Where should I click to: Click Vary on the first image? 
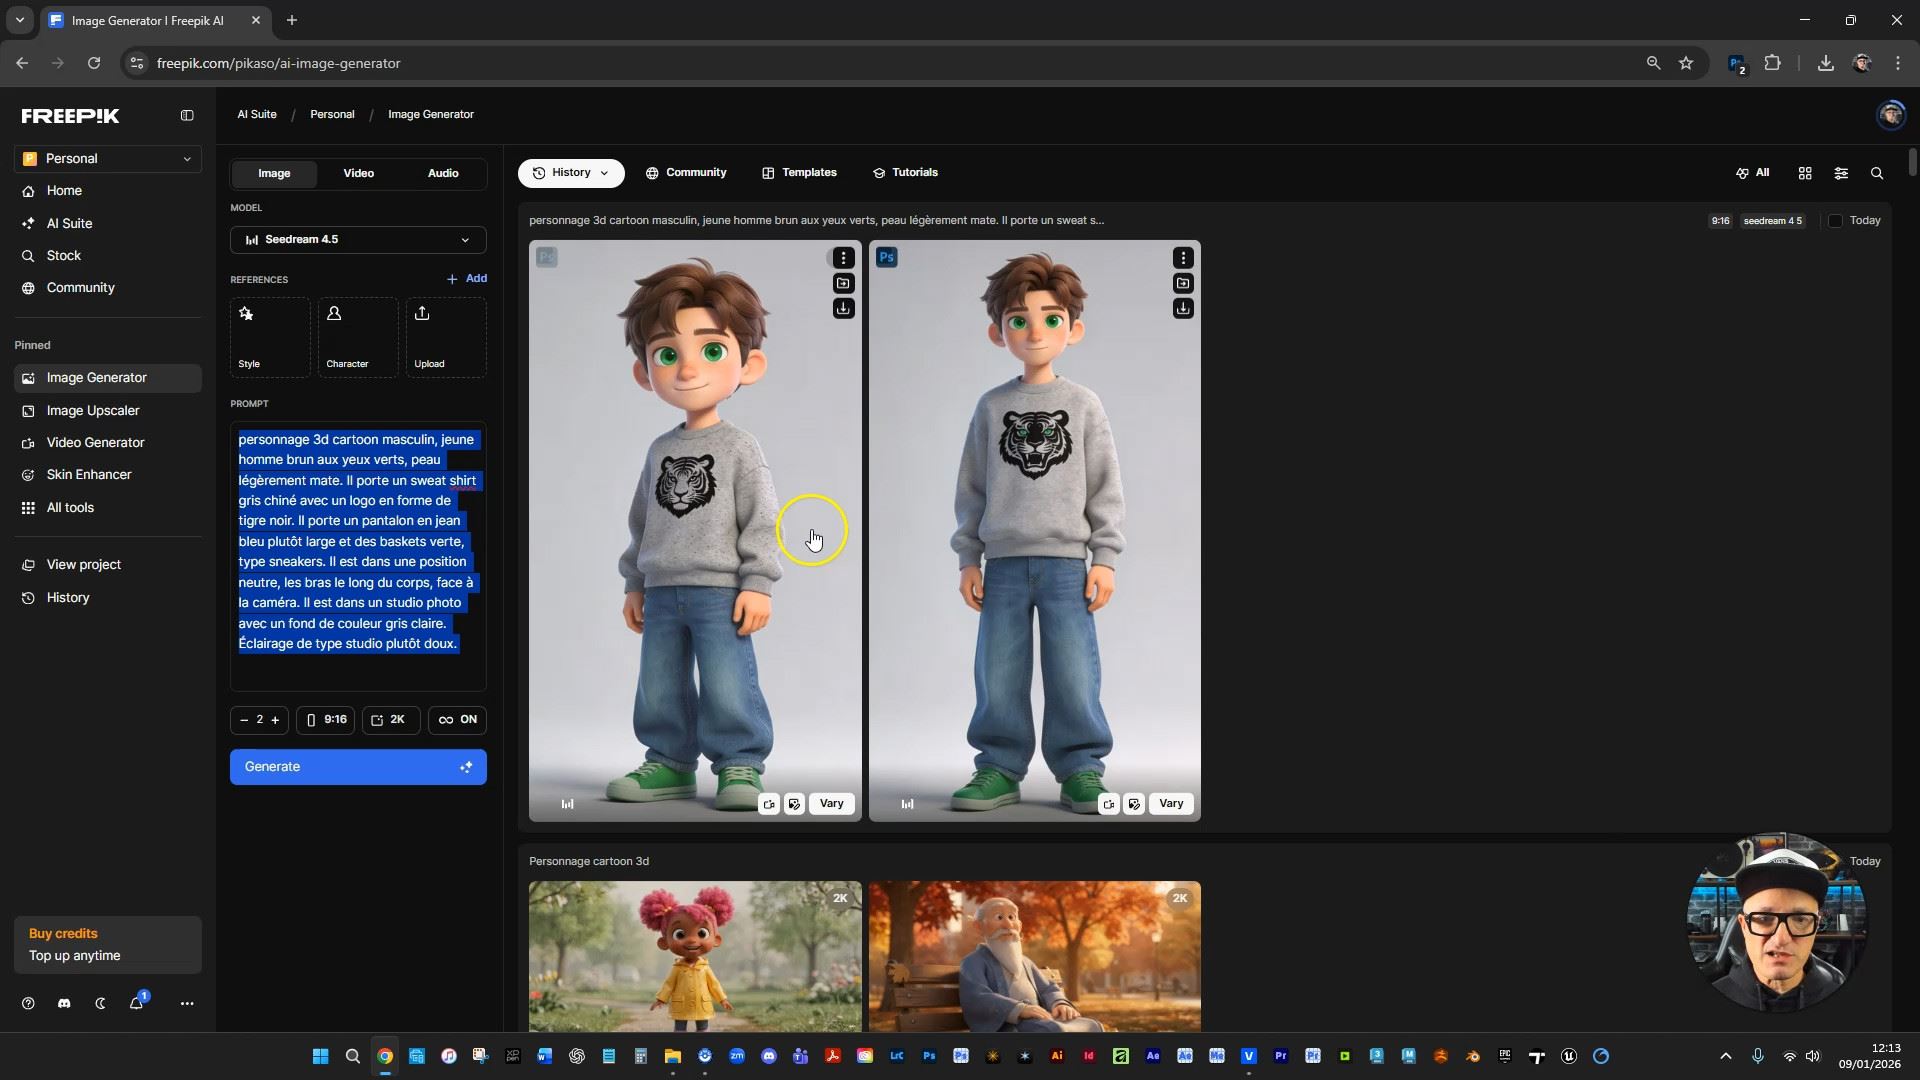(831, 804)
